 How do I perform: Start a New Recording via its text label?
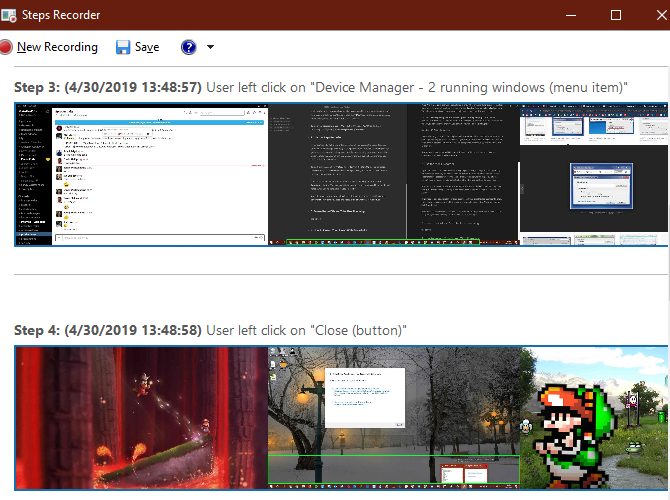click(57, 47)
